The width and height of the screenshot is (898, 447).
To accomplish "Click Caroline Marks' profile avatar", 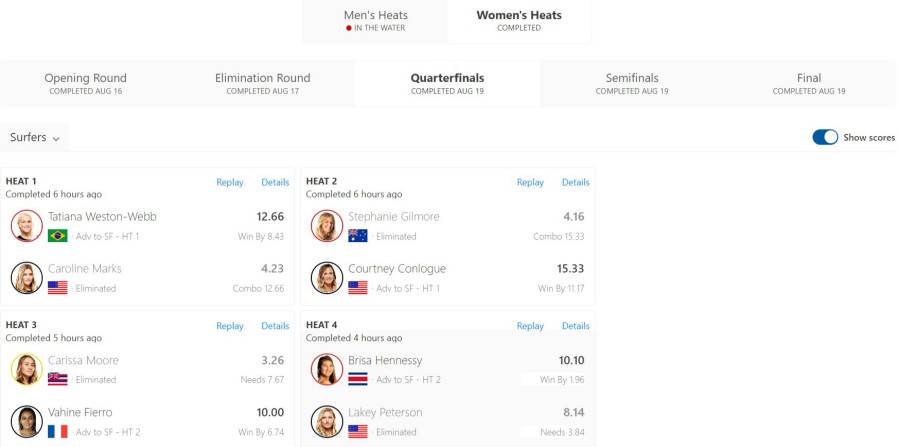I will point(27,278).
